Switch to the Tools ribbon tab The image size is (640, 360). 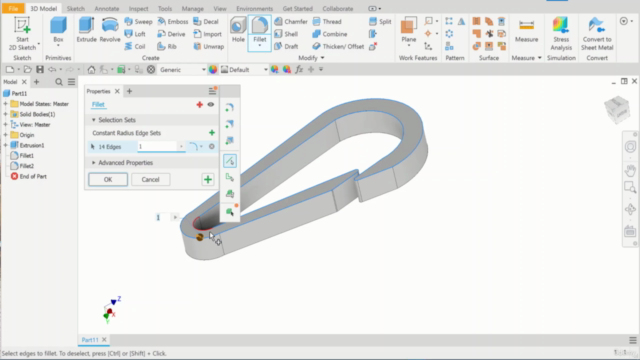[x=165, y=9]
